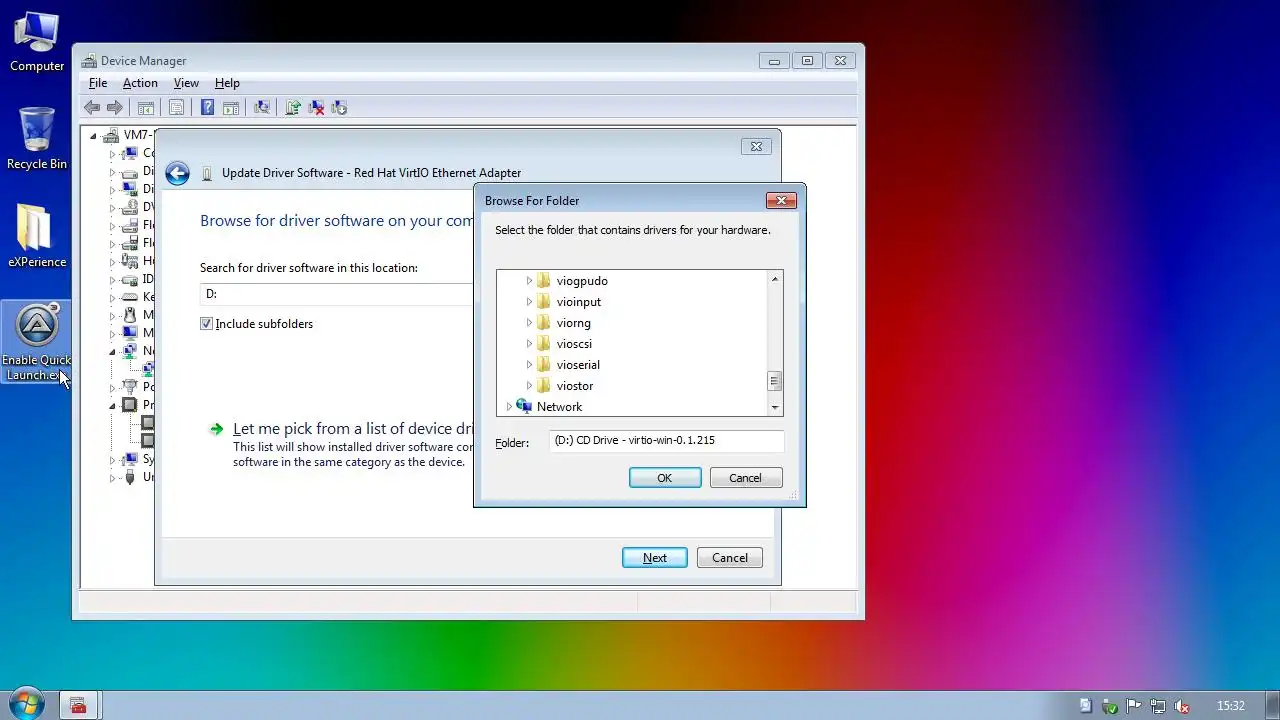Collapse the VM7 root node in Device Manager
Screen dimensions: 1280x720
(93, 135)
